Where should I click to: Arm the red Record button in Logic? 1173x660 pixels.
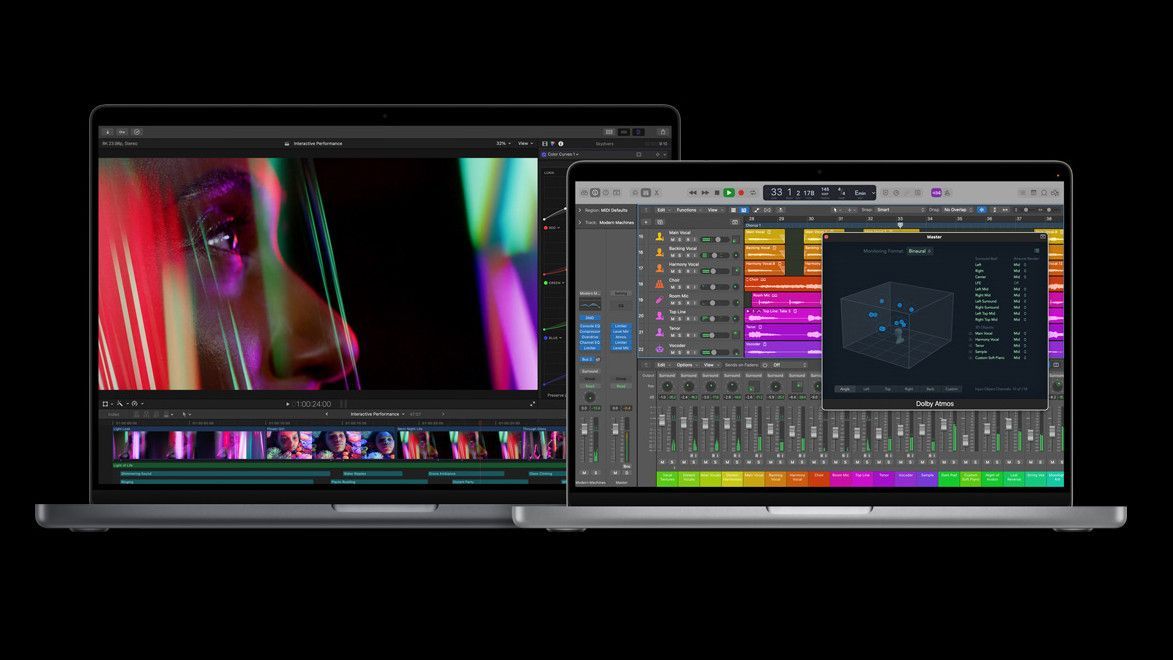point(741,193)
